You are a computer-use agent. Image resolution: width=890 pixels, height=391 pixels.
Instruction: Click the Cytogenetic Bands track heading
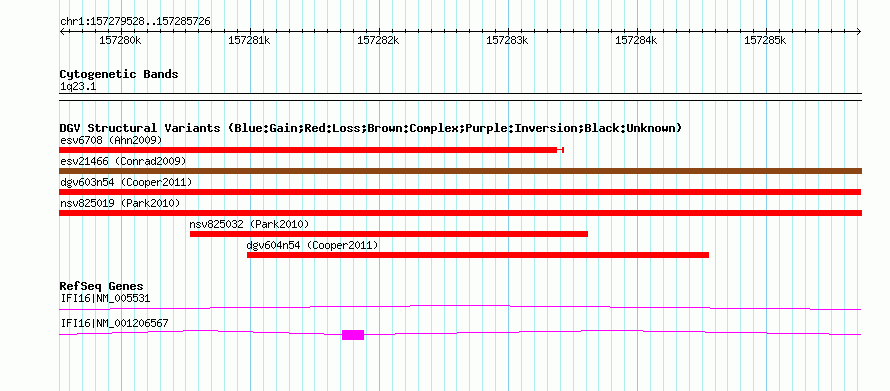tap(119, 74)
